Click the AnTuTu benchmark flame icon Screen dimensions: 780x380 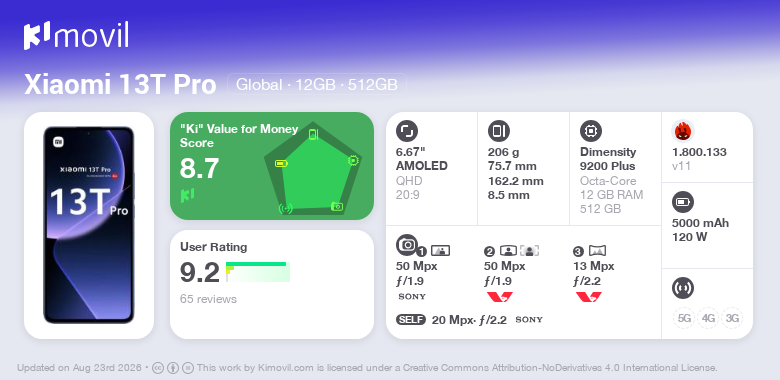pyautogui.click(x=683, y=131)
